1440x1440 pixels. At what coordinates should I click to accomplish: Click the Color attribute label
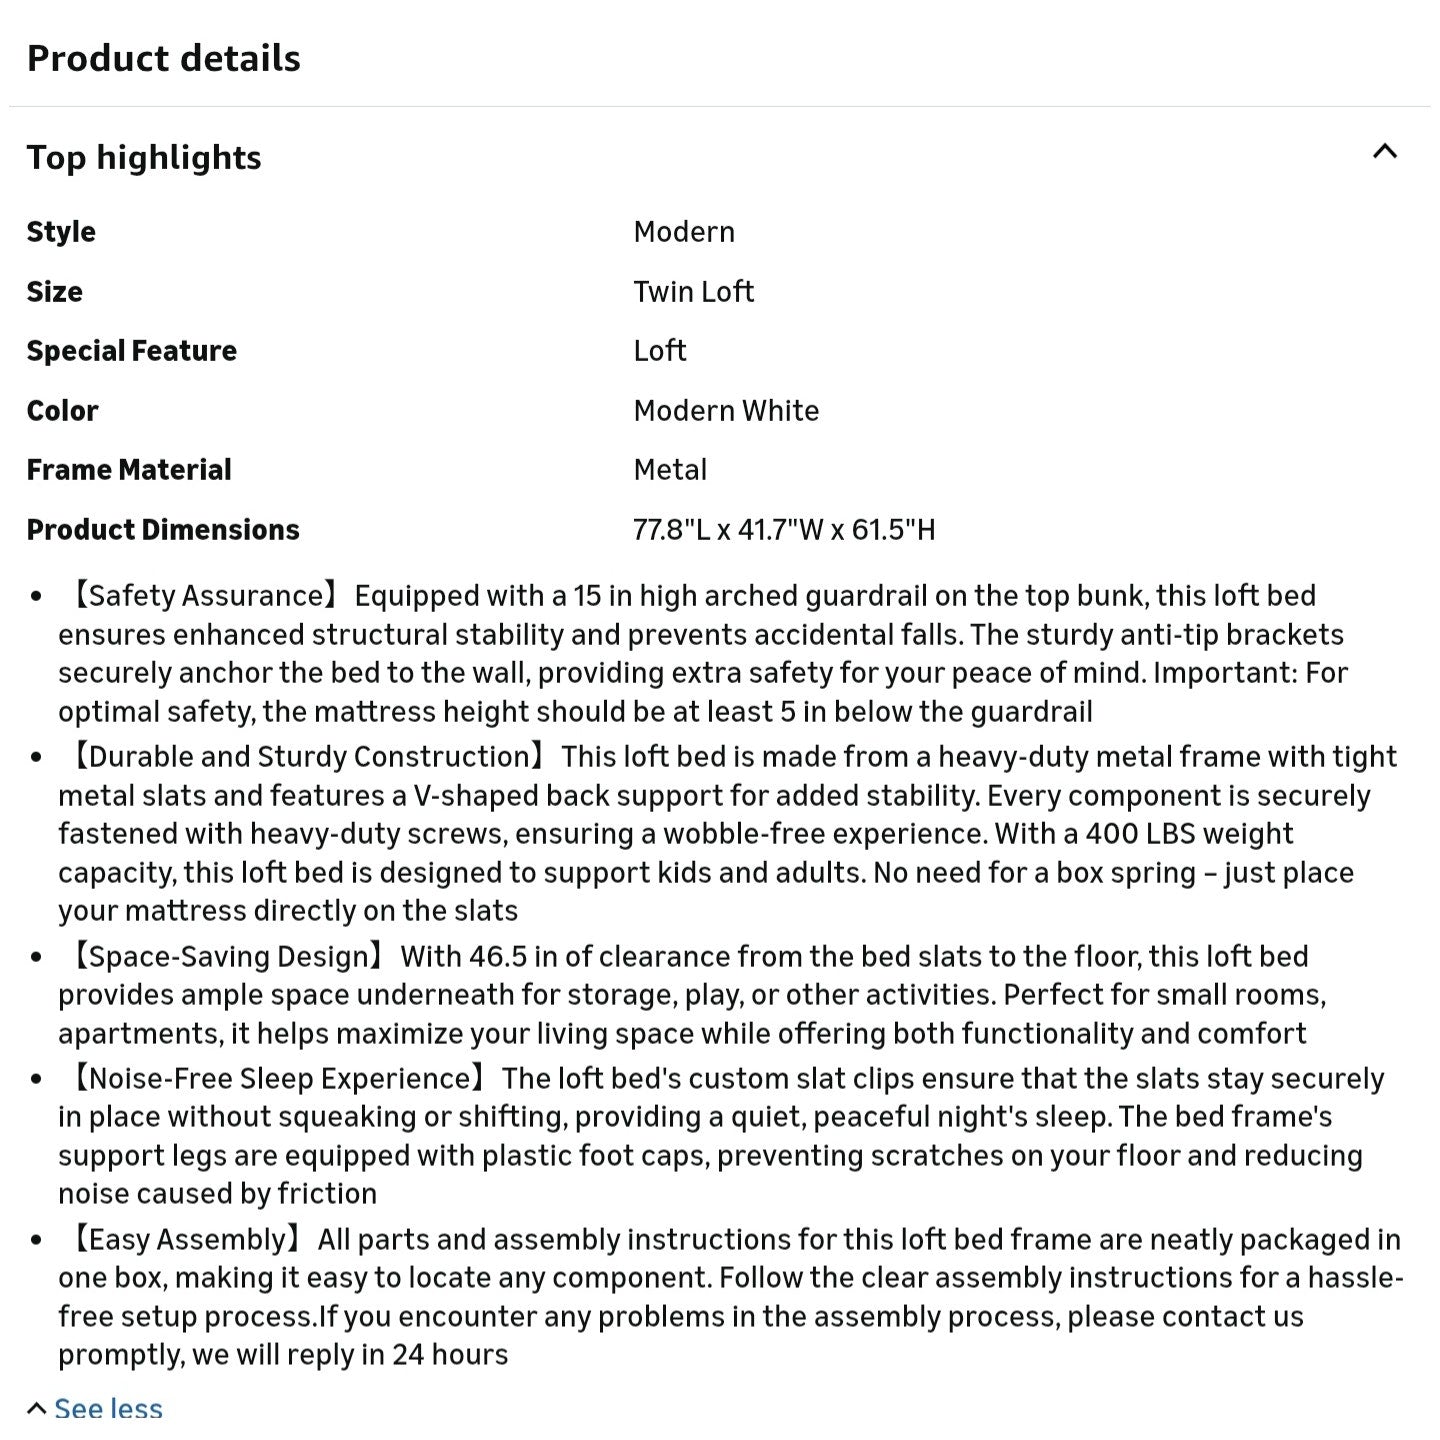click(x=62, y=411)
